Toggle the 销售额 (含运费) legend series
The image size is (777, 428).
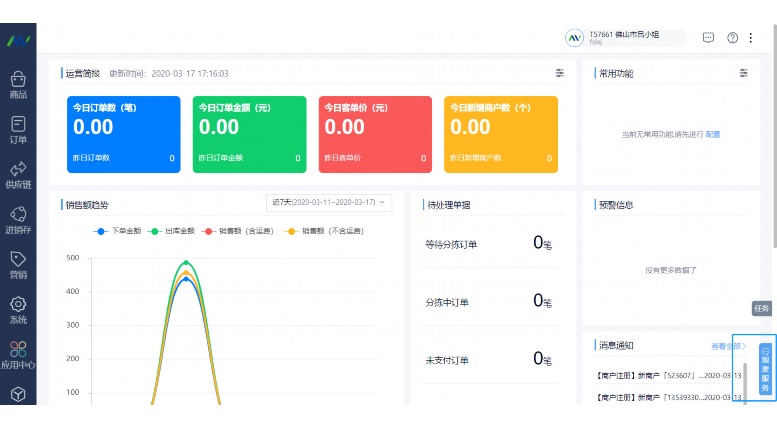pyautogui.click(x=237, y=231)
